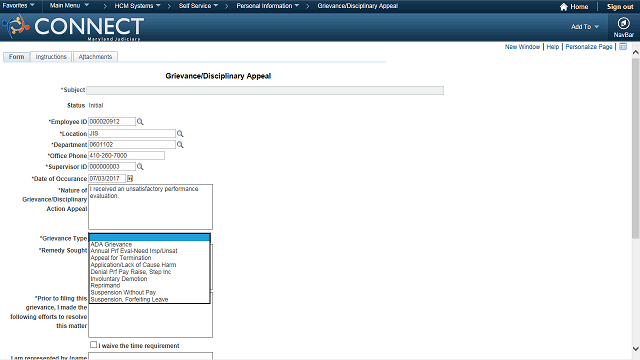Open the Department lookup magnifier

(x=180, y=144)
